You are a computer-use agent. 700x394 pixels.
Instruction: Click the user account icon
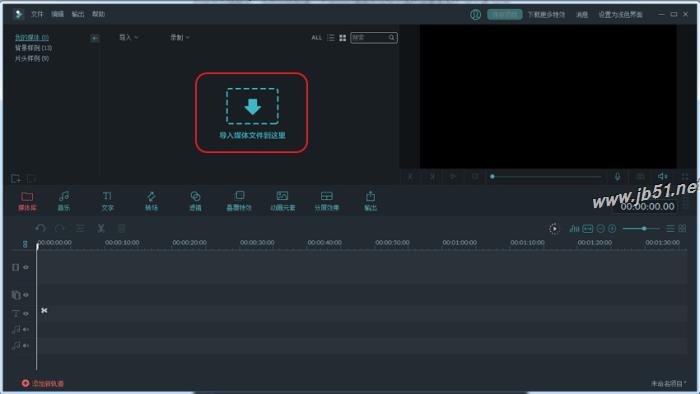pyautogui.click(x=475, y=15)
